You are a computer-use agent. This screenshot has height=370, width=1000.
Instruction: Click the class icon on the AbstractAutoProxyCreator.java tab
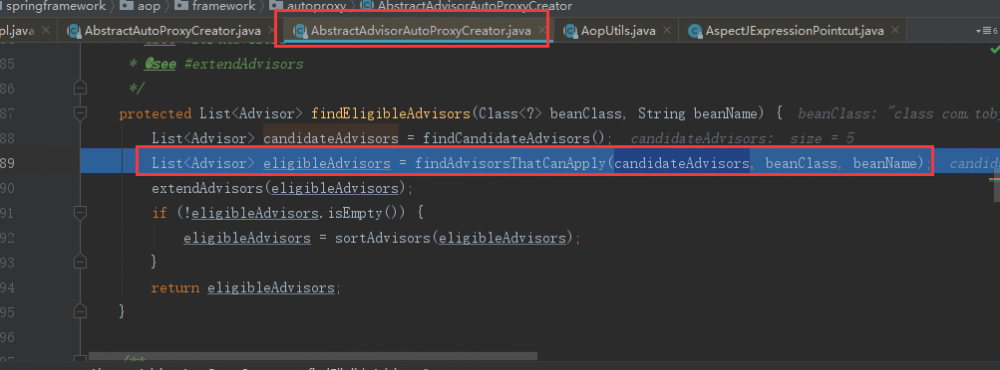[x=73, y=31]
